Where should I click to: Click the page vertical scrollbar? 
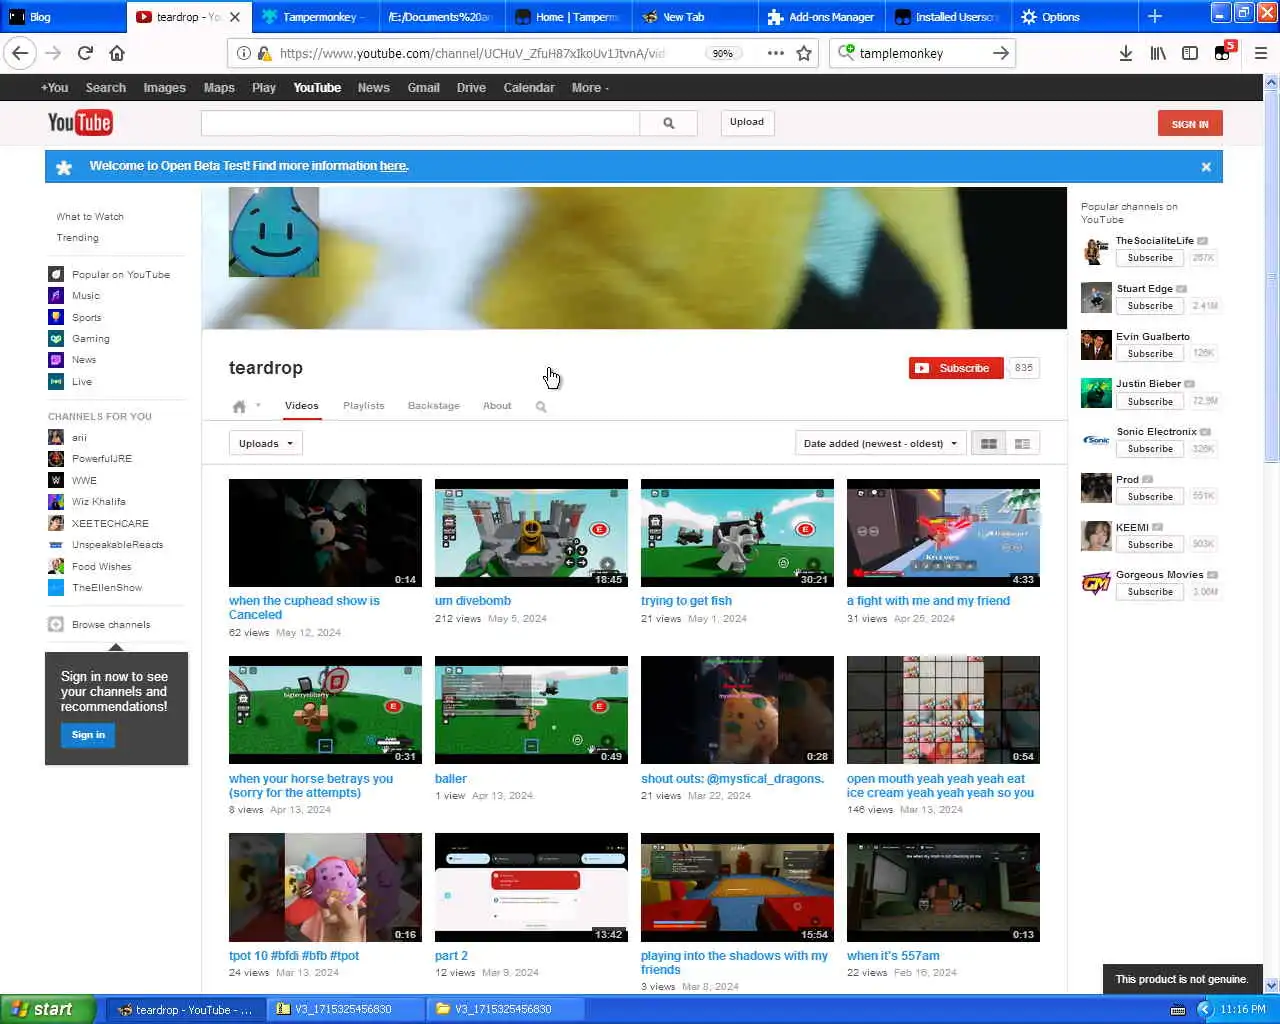tap(1271, 275)
